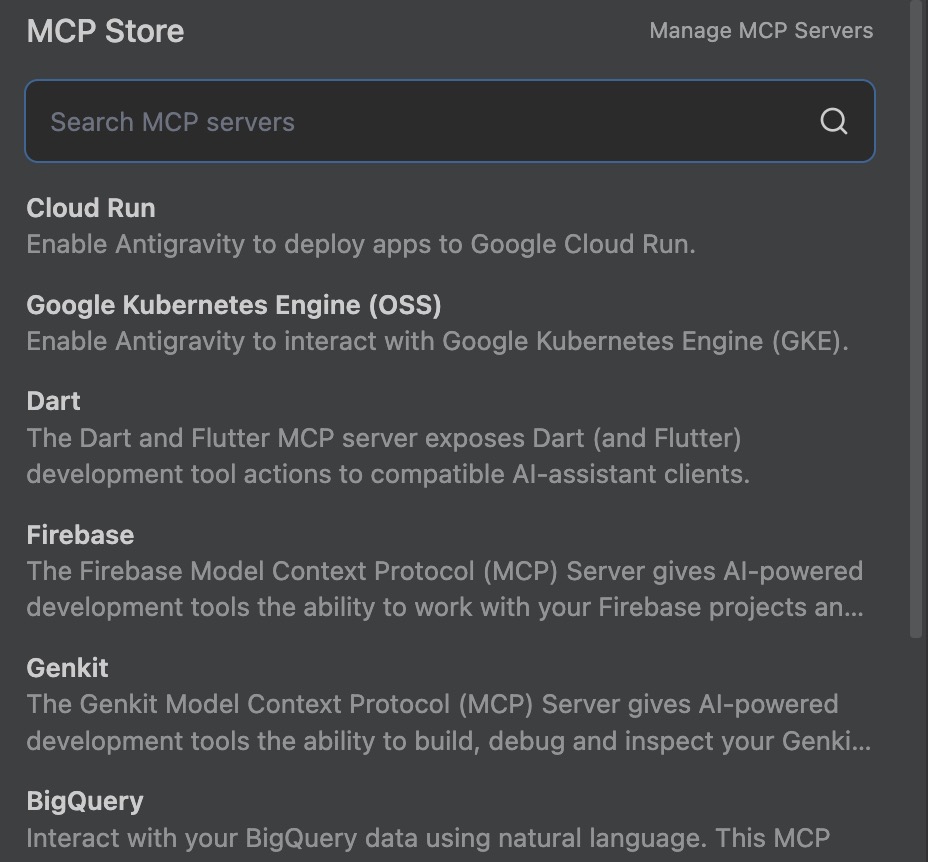Viewport: 928px width, 862px height.
Task: Focus the Search MCP servers field
Action: click(450, 121)
